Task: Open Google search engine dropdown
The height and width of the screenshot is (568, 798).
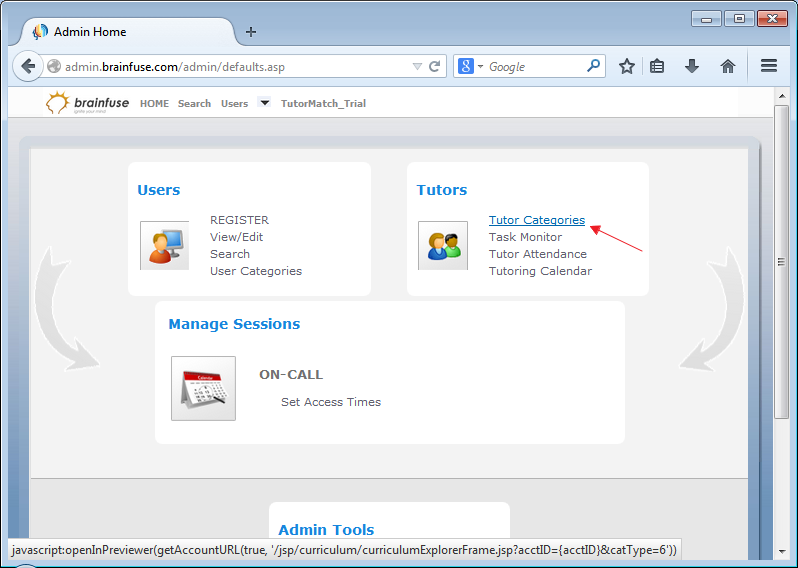Action: tap(480, 66)
